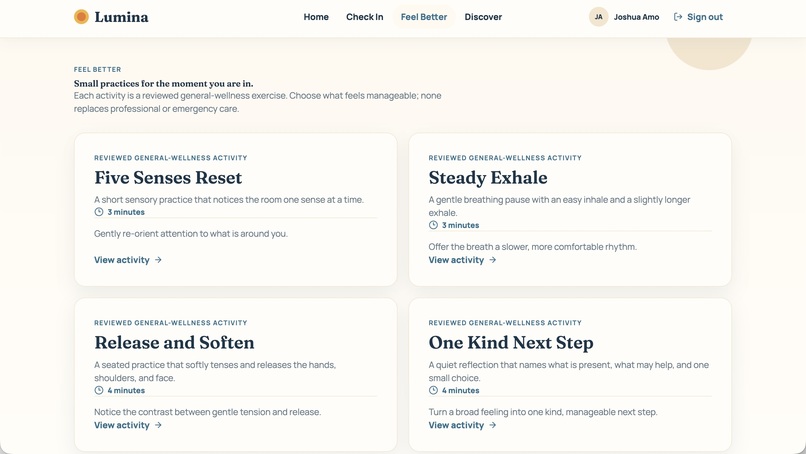This screenshot has width=806, height=454.
Task: Click the Release and Soften title
Action: [174, 342]
